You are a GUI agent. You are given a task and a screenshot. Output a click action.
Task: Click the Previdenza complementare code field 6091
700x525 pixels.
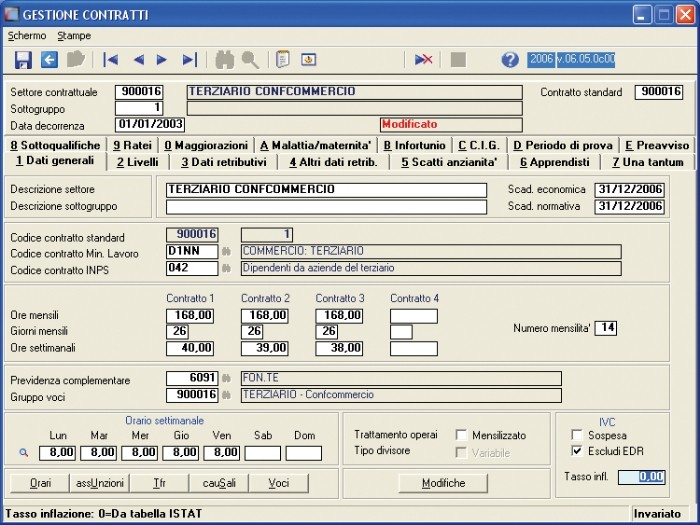pos(192,379)
